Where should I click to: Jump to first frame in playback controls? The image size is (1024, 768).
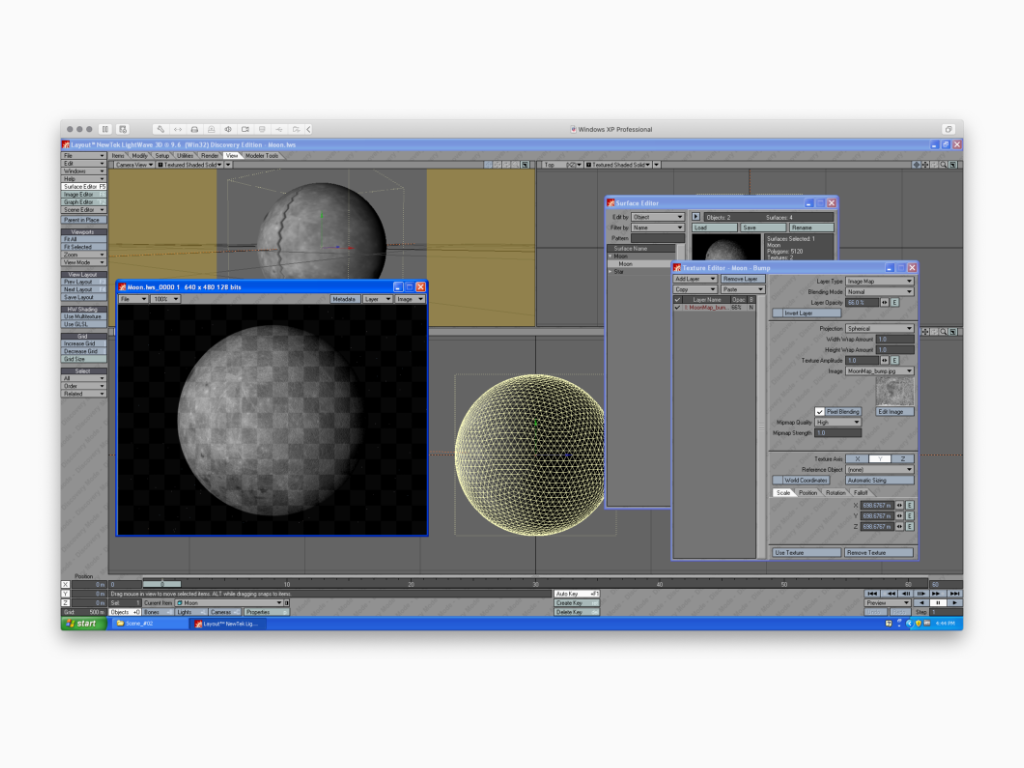pyautogui.click(x=872, y=594)
